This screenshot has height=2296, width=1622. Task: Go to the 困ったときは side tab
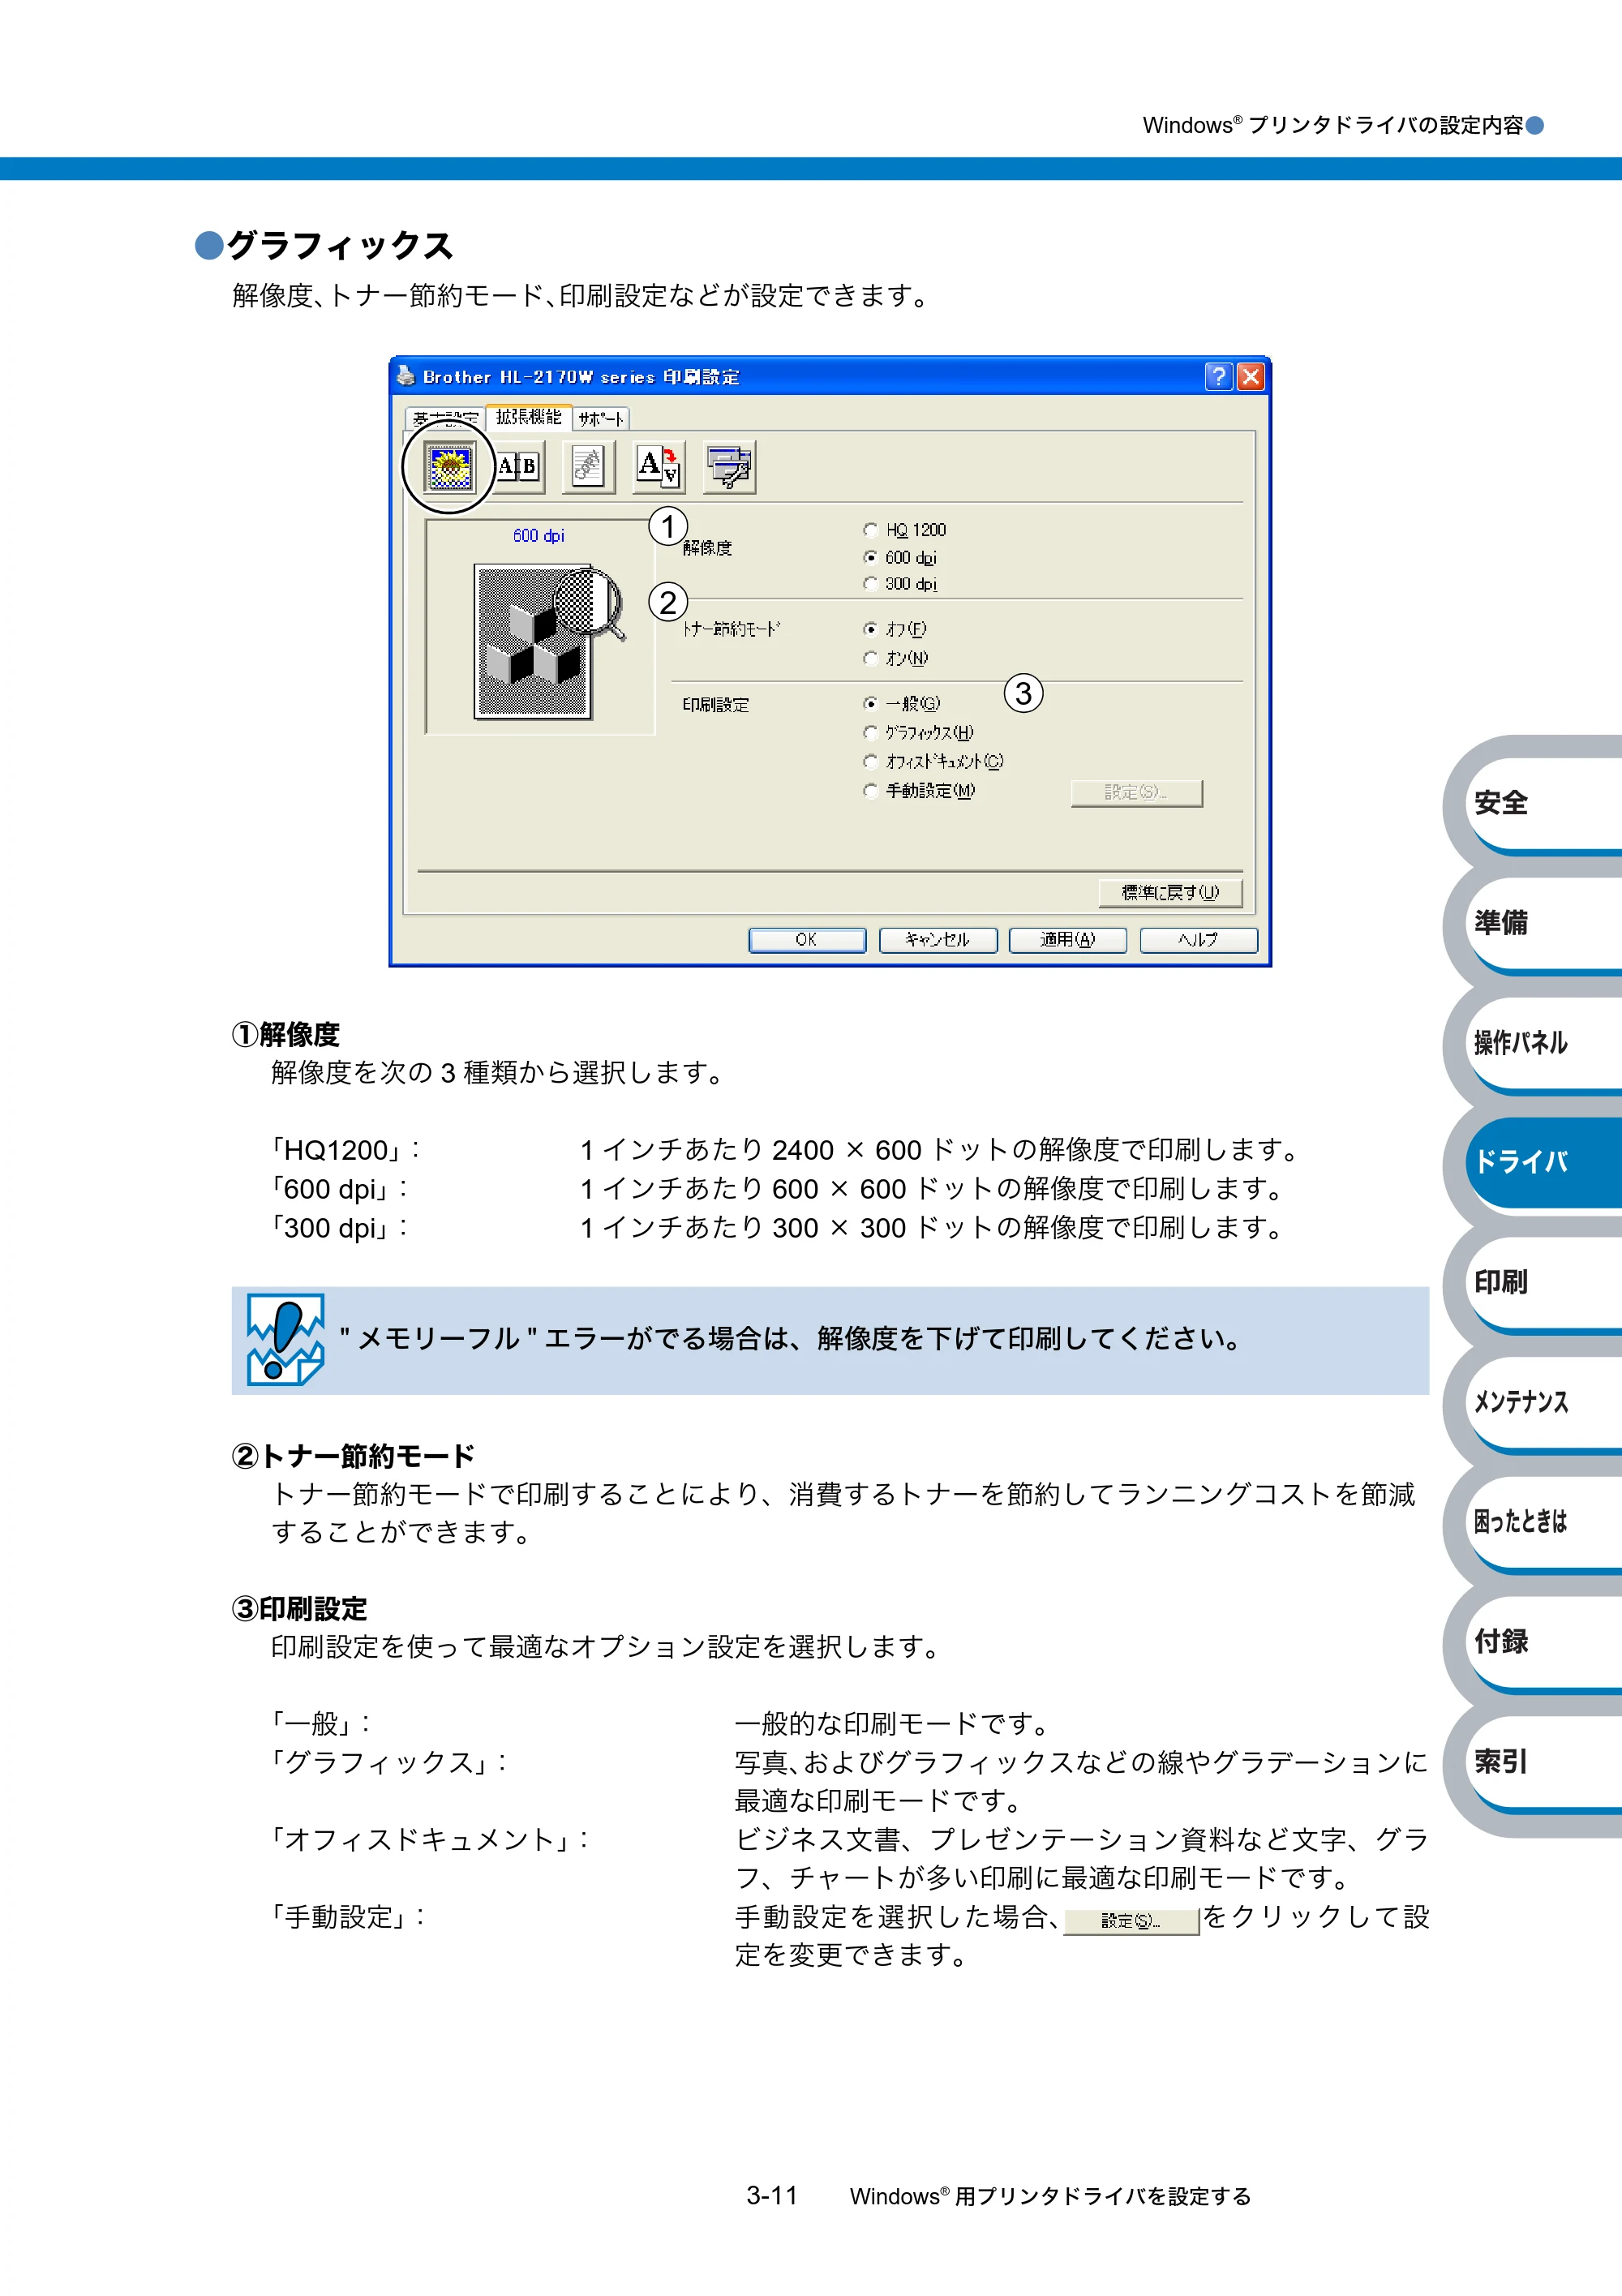coord(1543,1522)
